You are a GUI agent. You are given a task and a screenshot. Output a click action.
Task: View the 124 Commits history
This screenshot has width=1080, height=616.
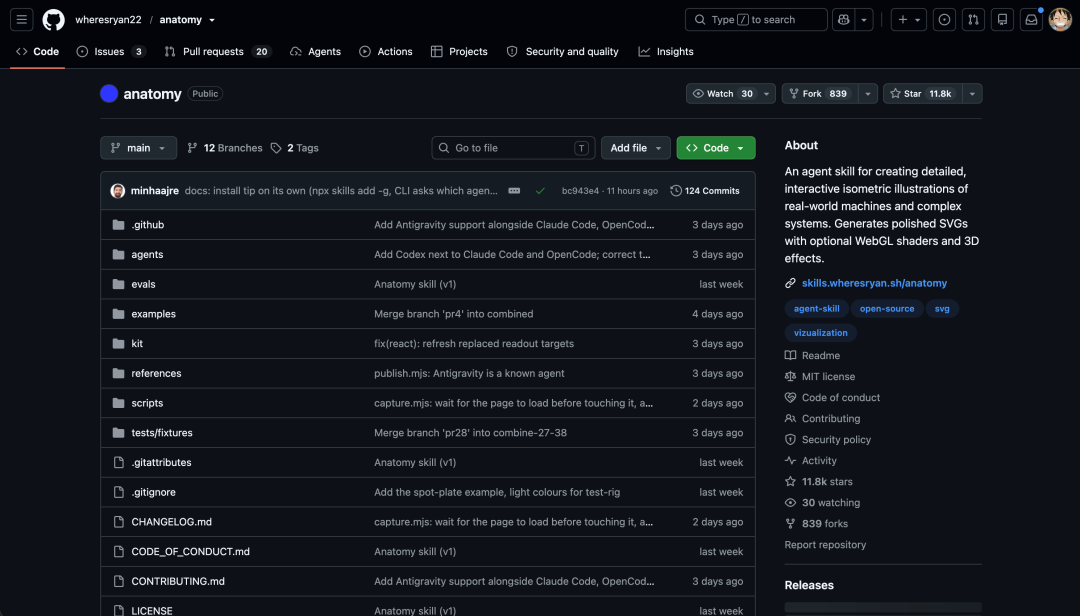[705, 191]
